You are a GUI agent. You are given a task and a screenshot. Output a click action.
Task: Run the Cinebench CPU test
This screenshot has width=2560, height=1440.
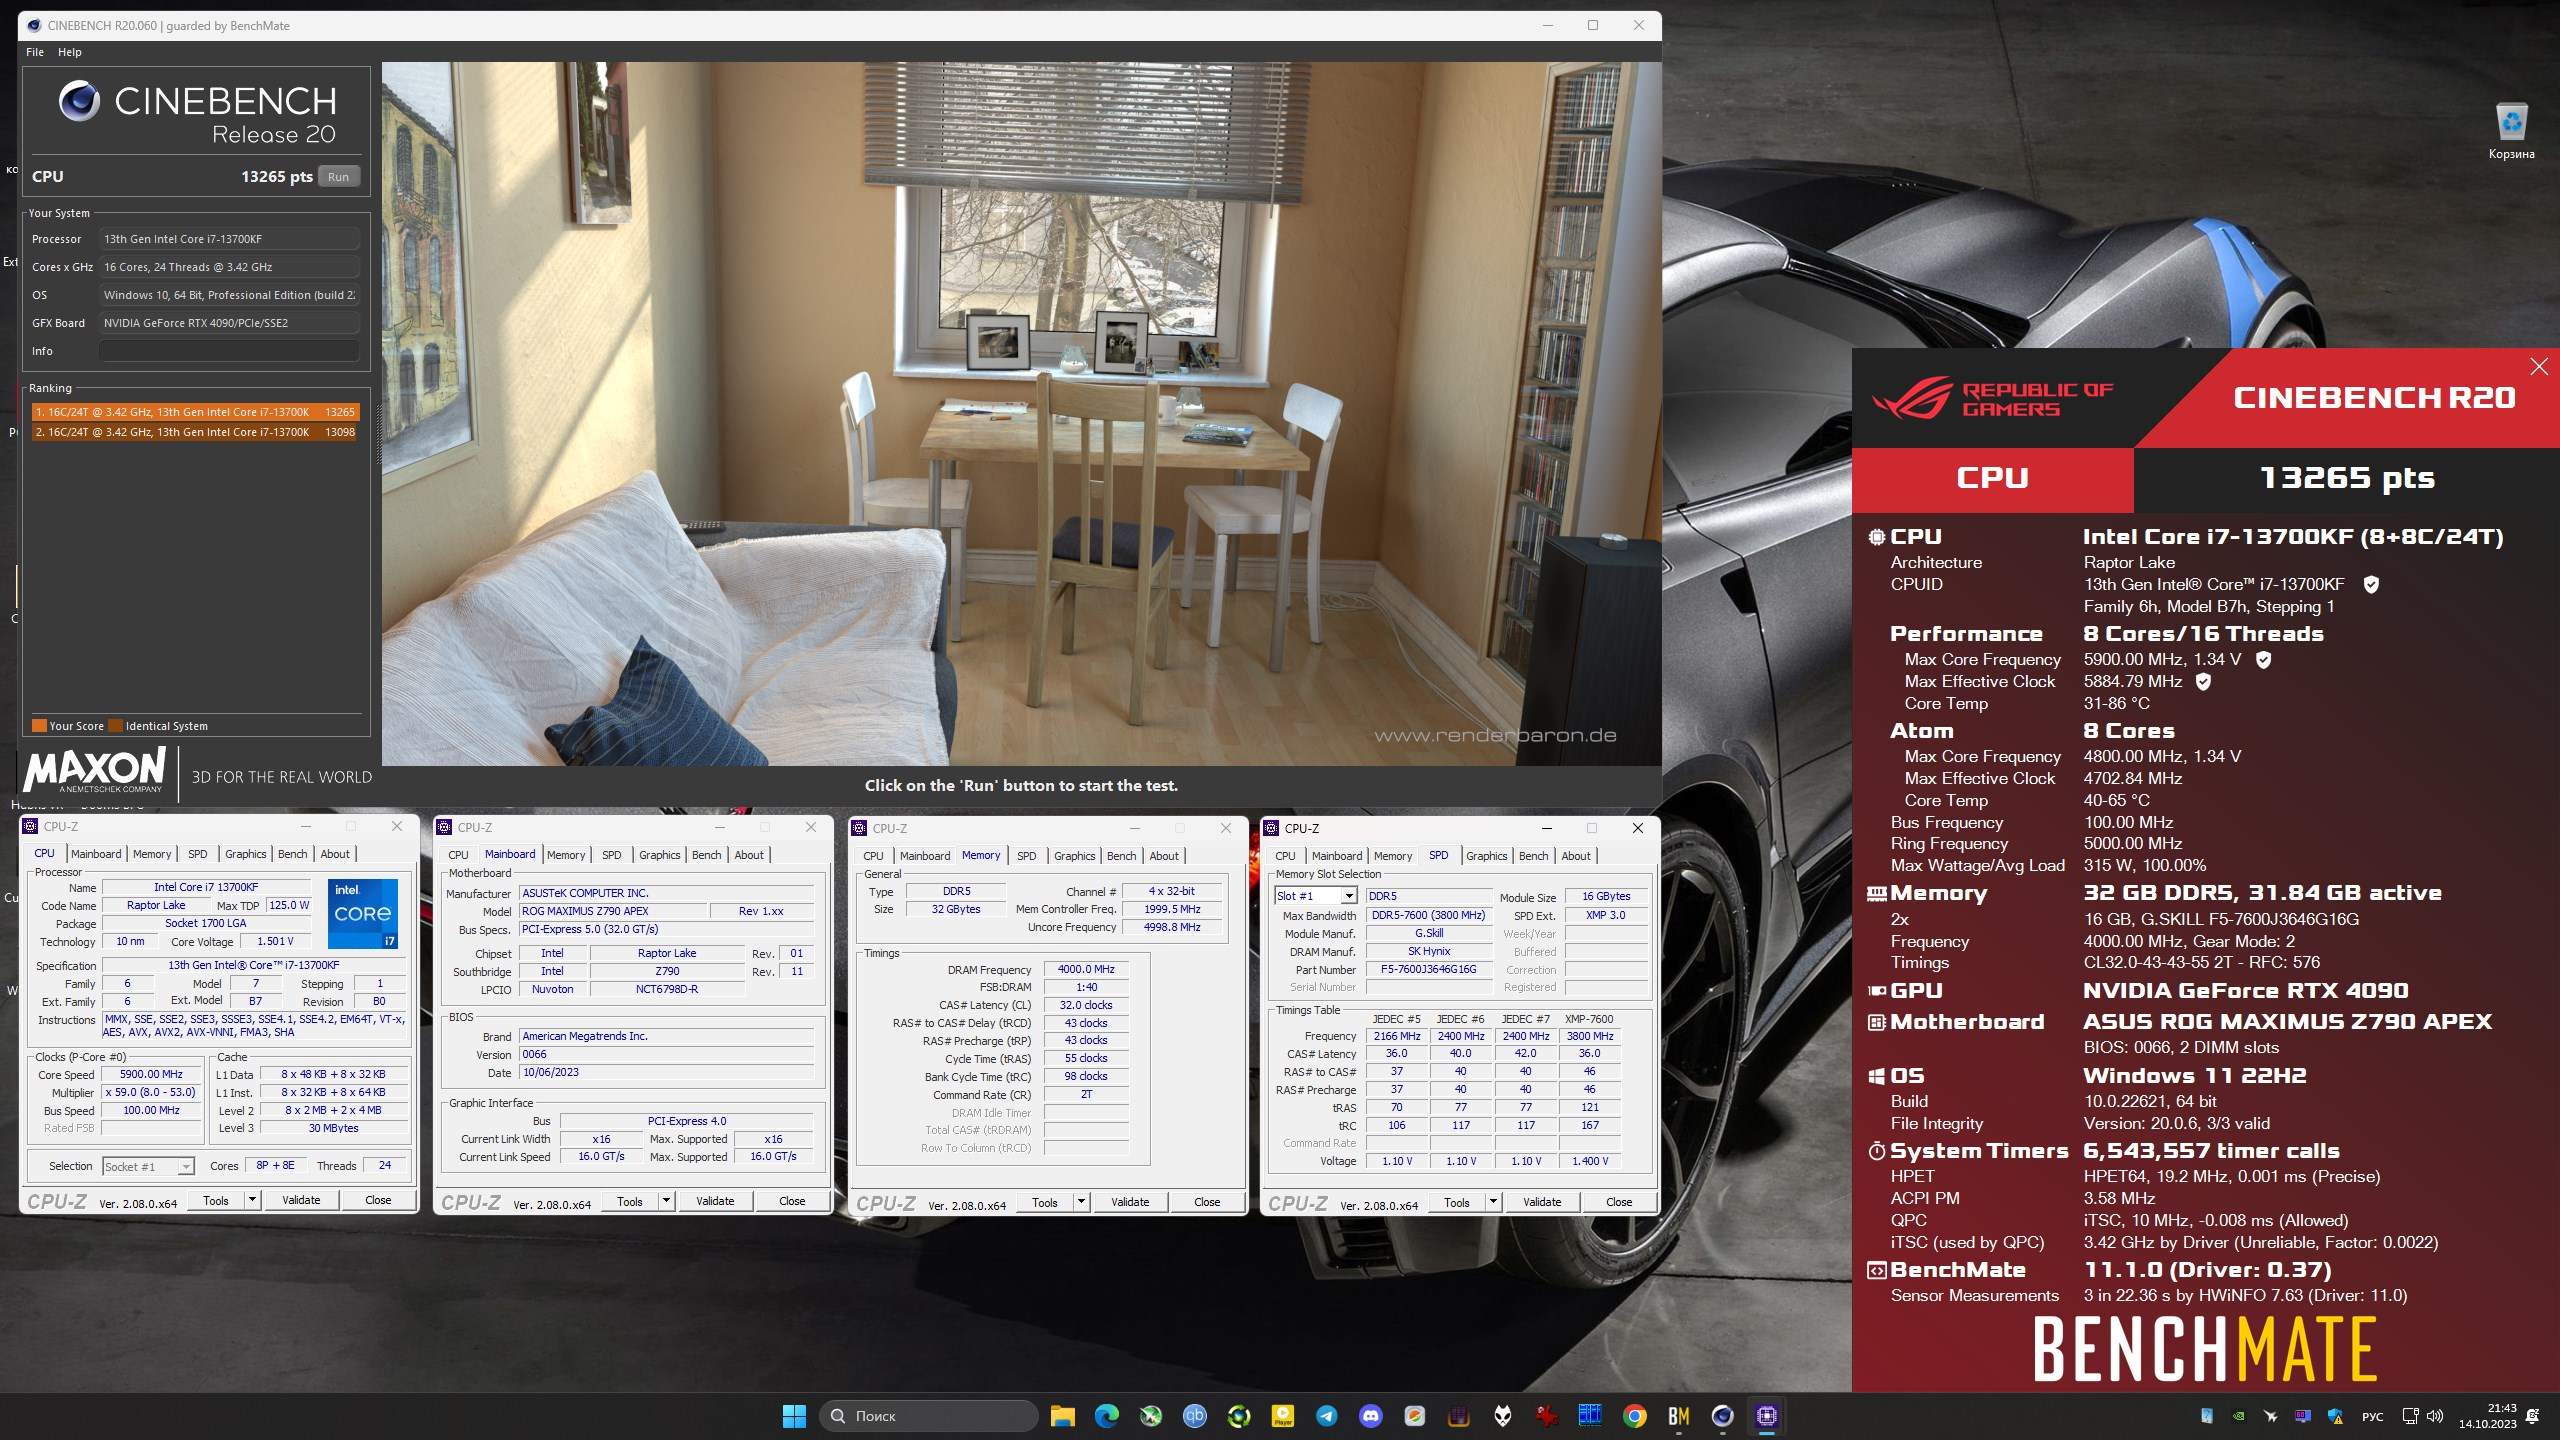338,177
